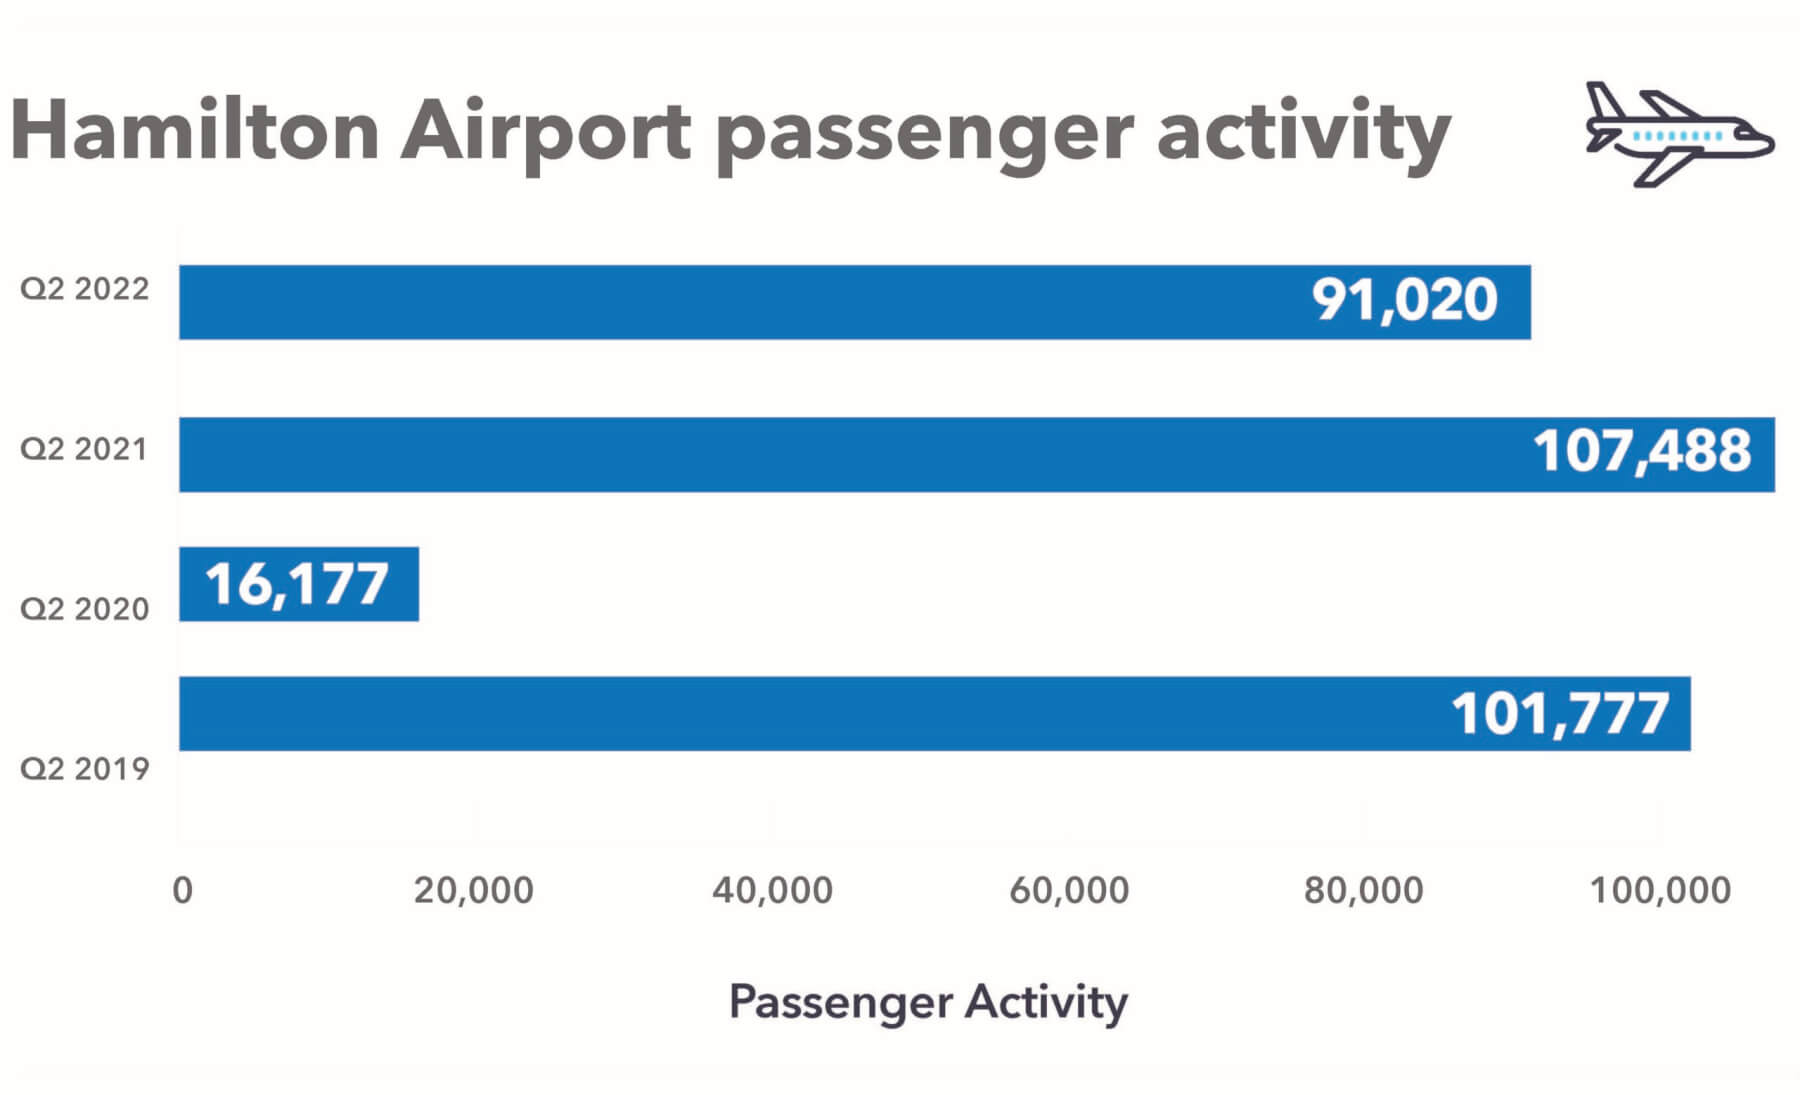Image resolution: width=1800 pixels, height=1095 pixels.
Task: Click the 60,000 tick label
Action: click(x=1069, y=890)
